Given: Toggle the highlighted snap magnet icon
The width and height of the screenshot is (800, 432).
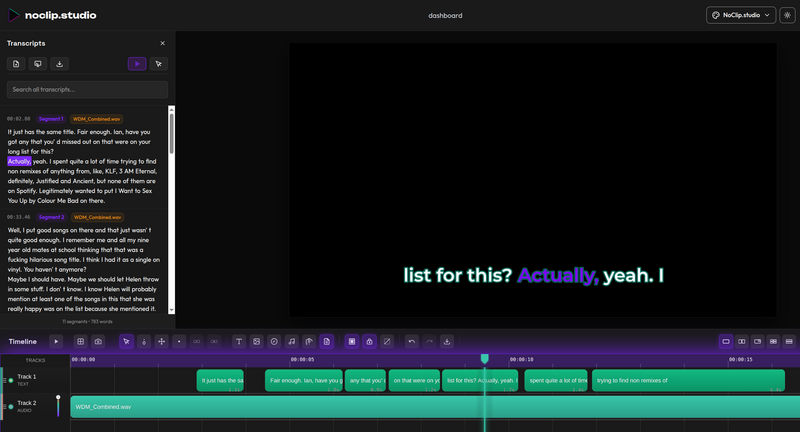Looking at the screenshot, I should pyautogui.click(x=369, y=342).
